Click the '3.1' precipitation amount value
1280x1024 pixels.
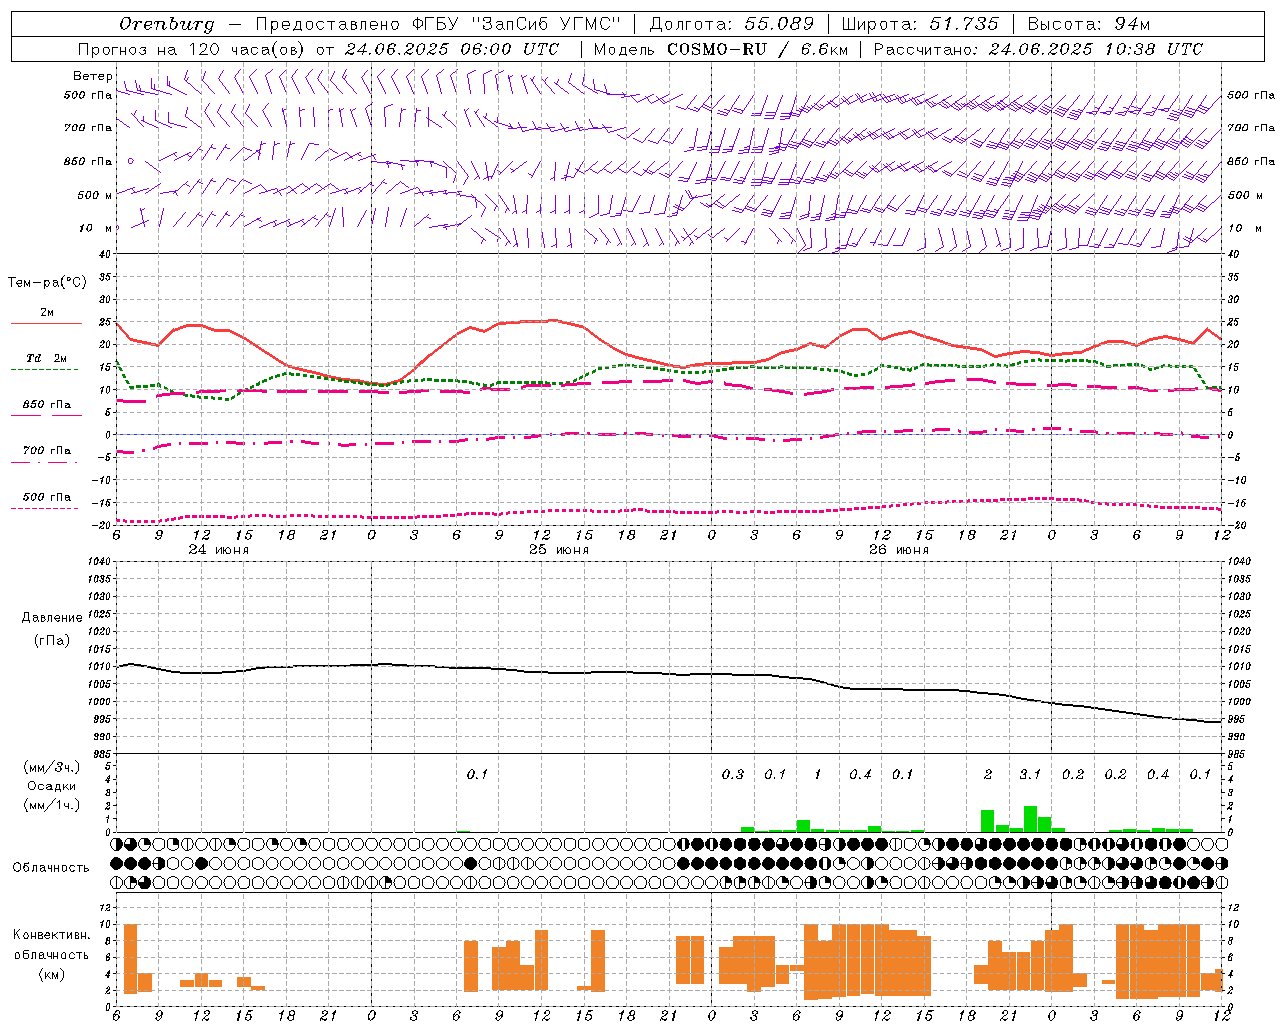1030,774
